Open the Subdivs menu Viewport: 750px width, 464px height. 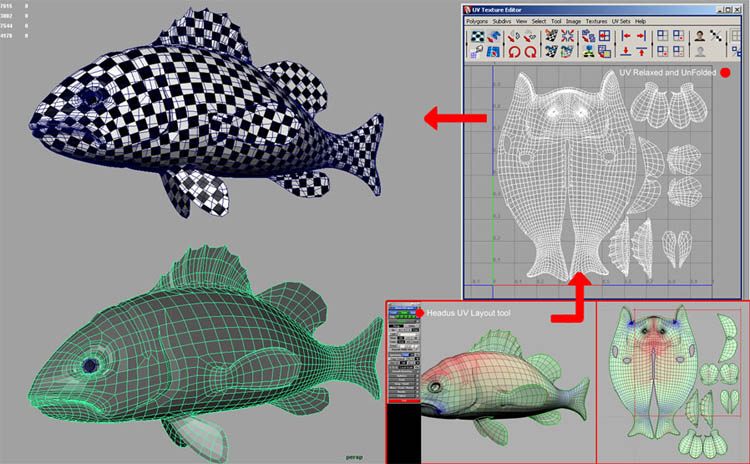tap(502, 22)
